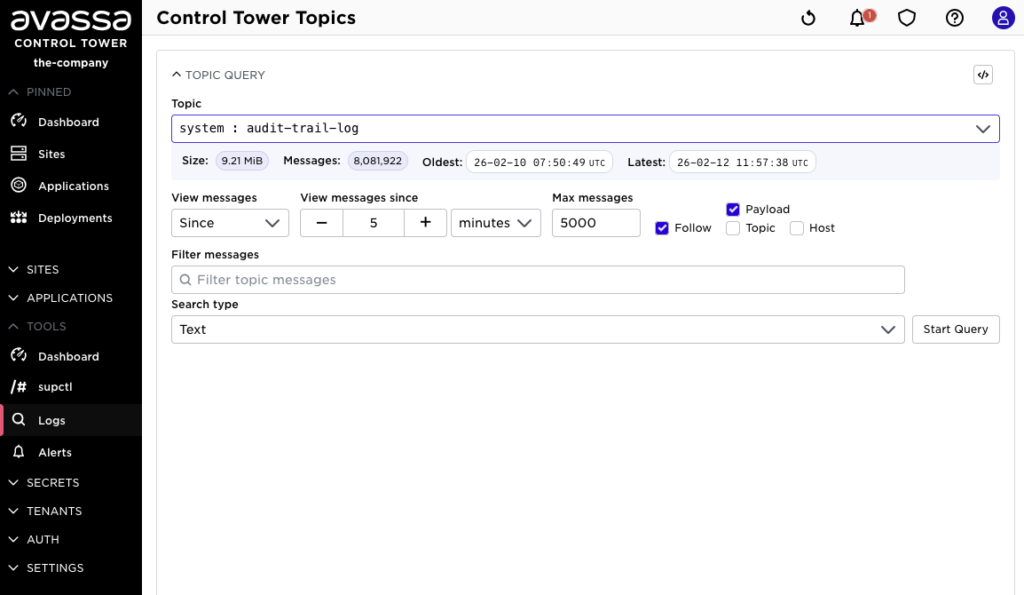This screenshot has height=595, width=1024.
Task: Open the View messages Since dropdown
Action: (x=230, y=223)
